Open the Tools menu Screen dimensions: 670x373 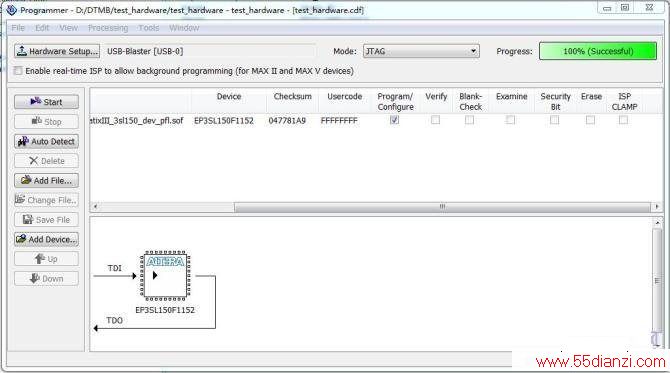[x=149, y=28]
